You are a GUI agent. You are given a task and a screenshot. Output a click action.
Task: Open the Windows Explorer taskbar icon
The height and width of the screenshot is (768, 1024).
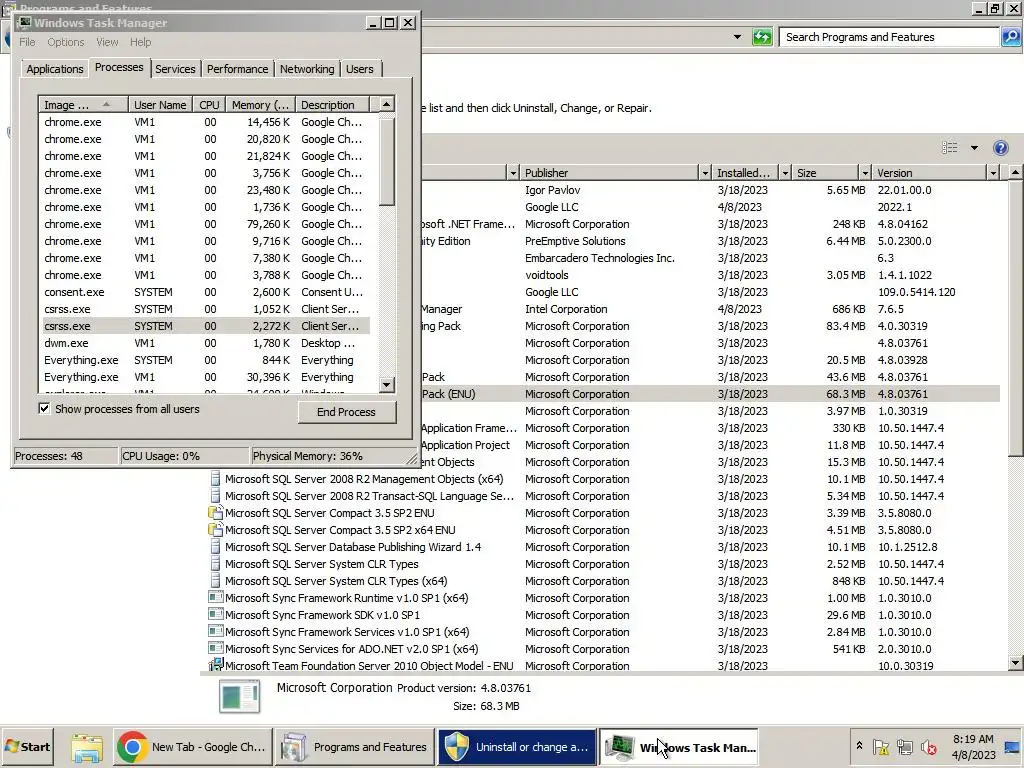87,747
